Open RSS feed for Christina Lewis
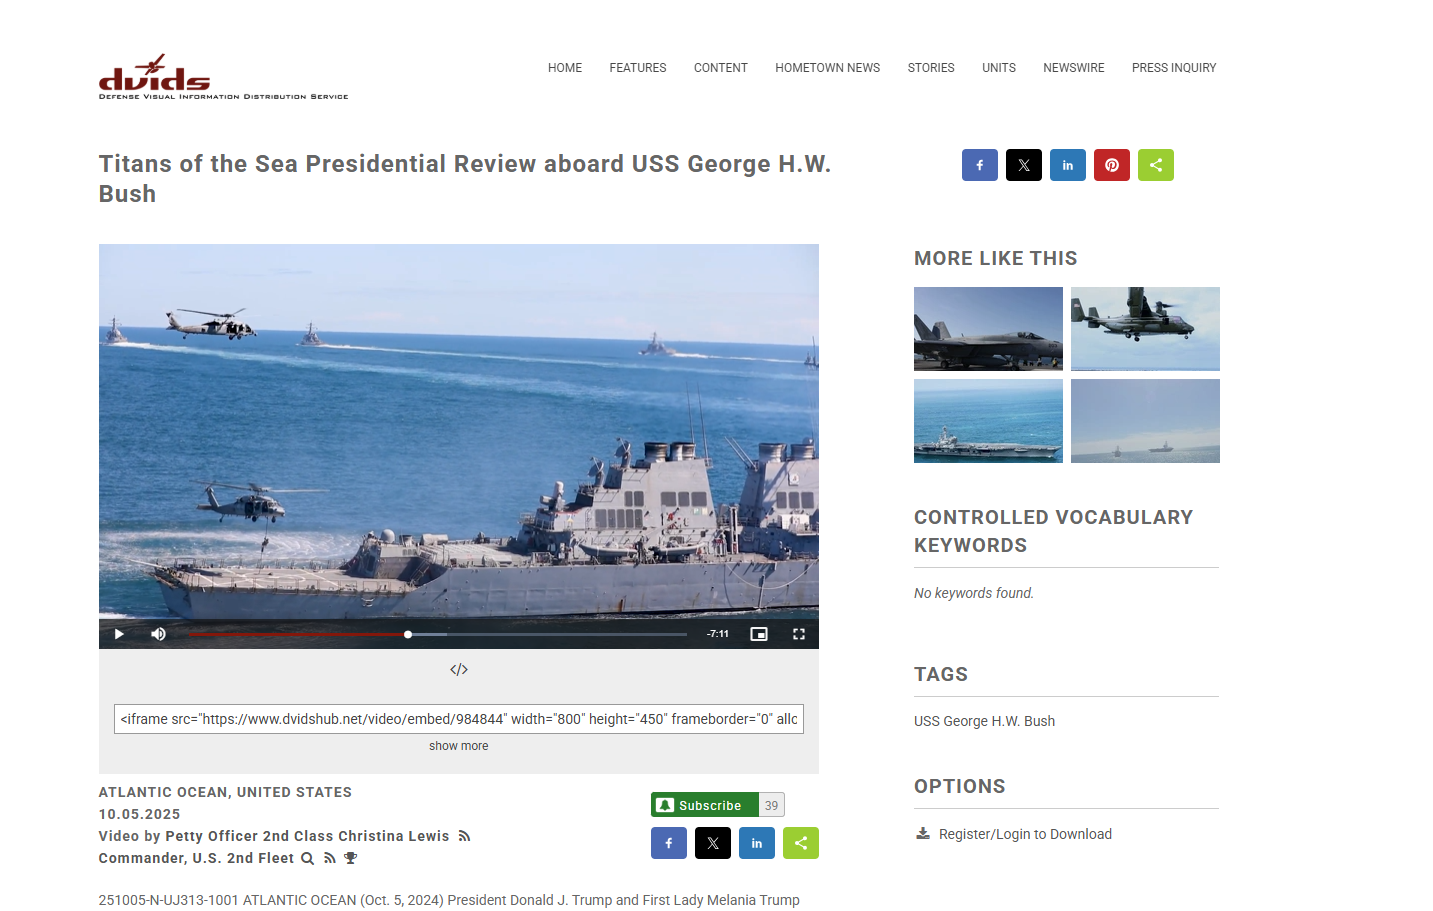 coord(464,836)
